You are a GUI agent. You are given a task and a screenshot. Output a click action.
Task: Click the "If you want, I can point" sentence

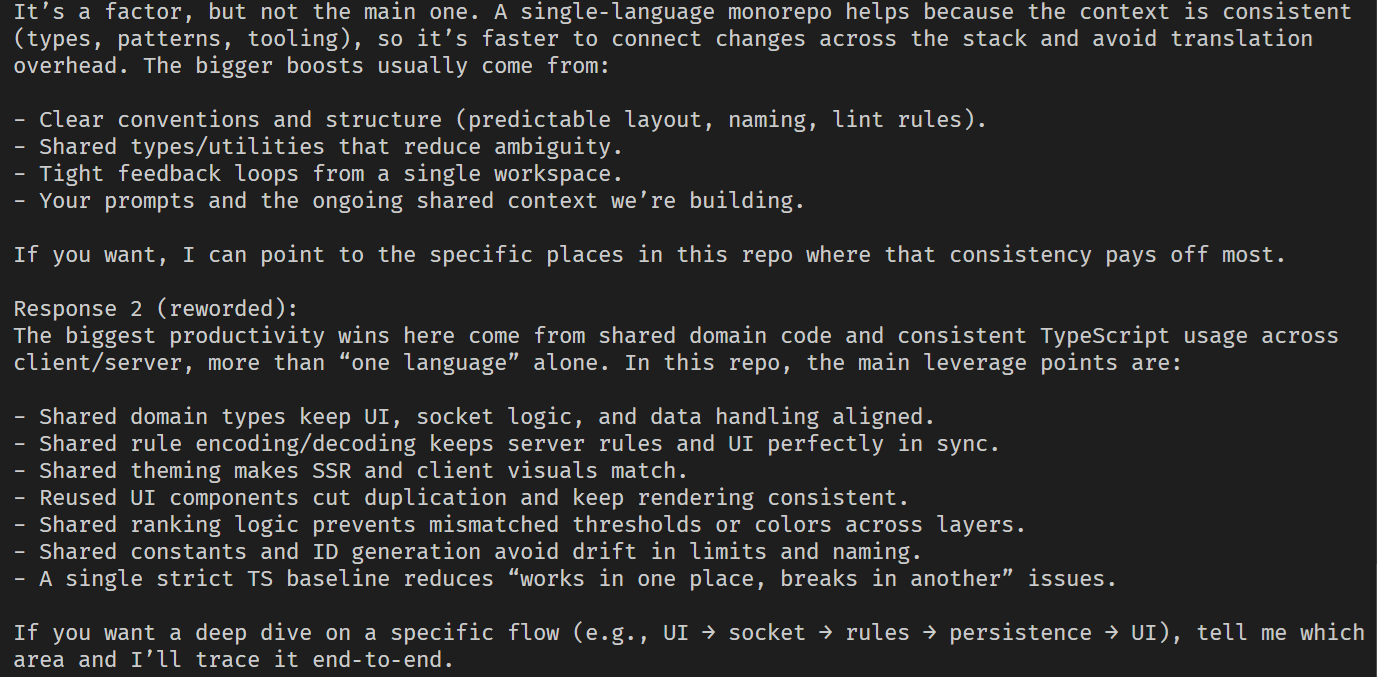click(x=649, y=255)
